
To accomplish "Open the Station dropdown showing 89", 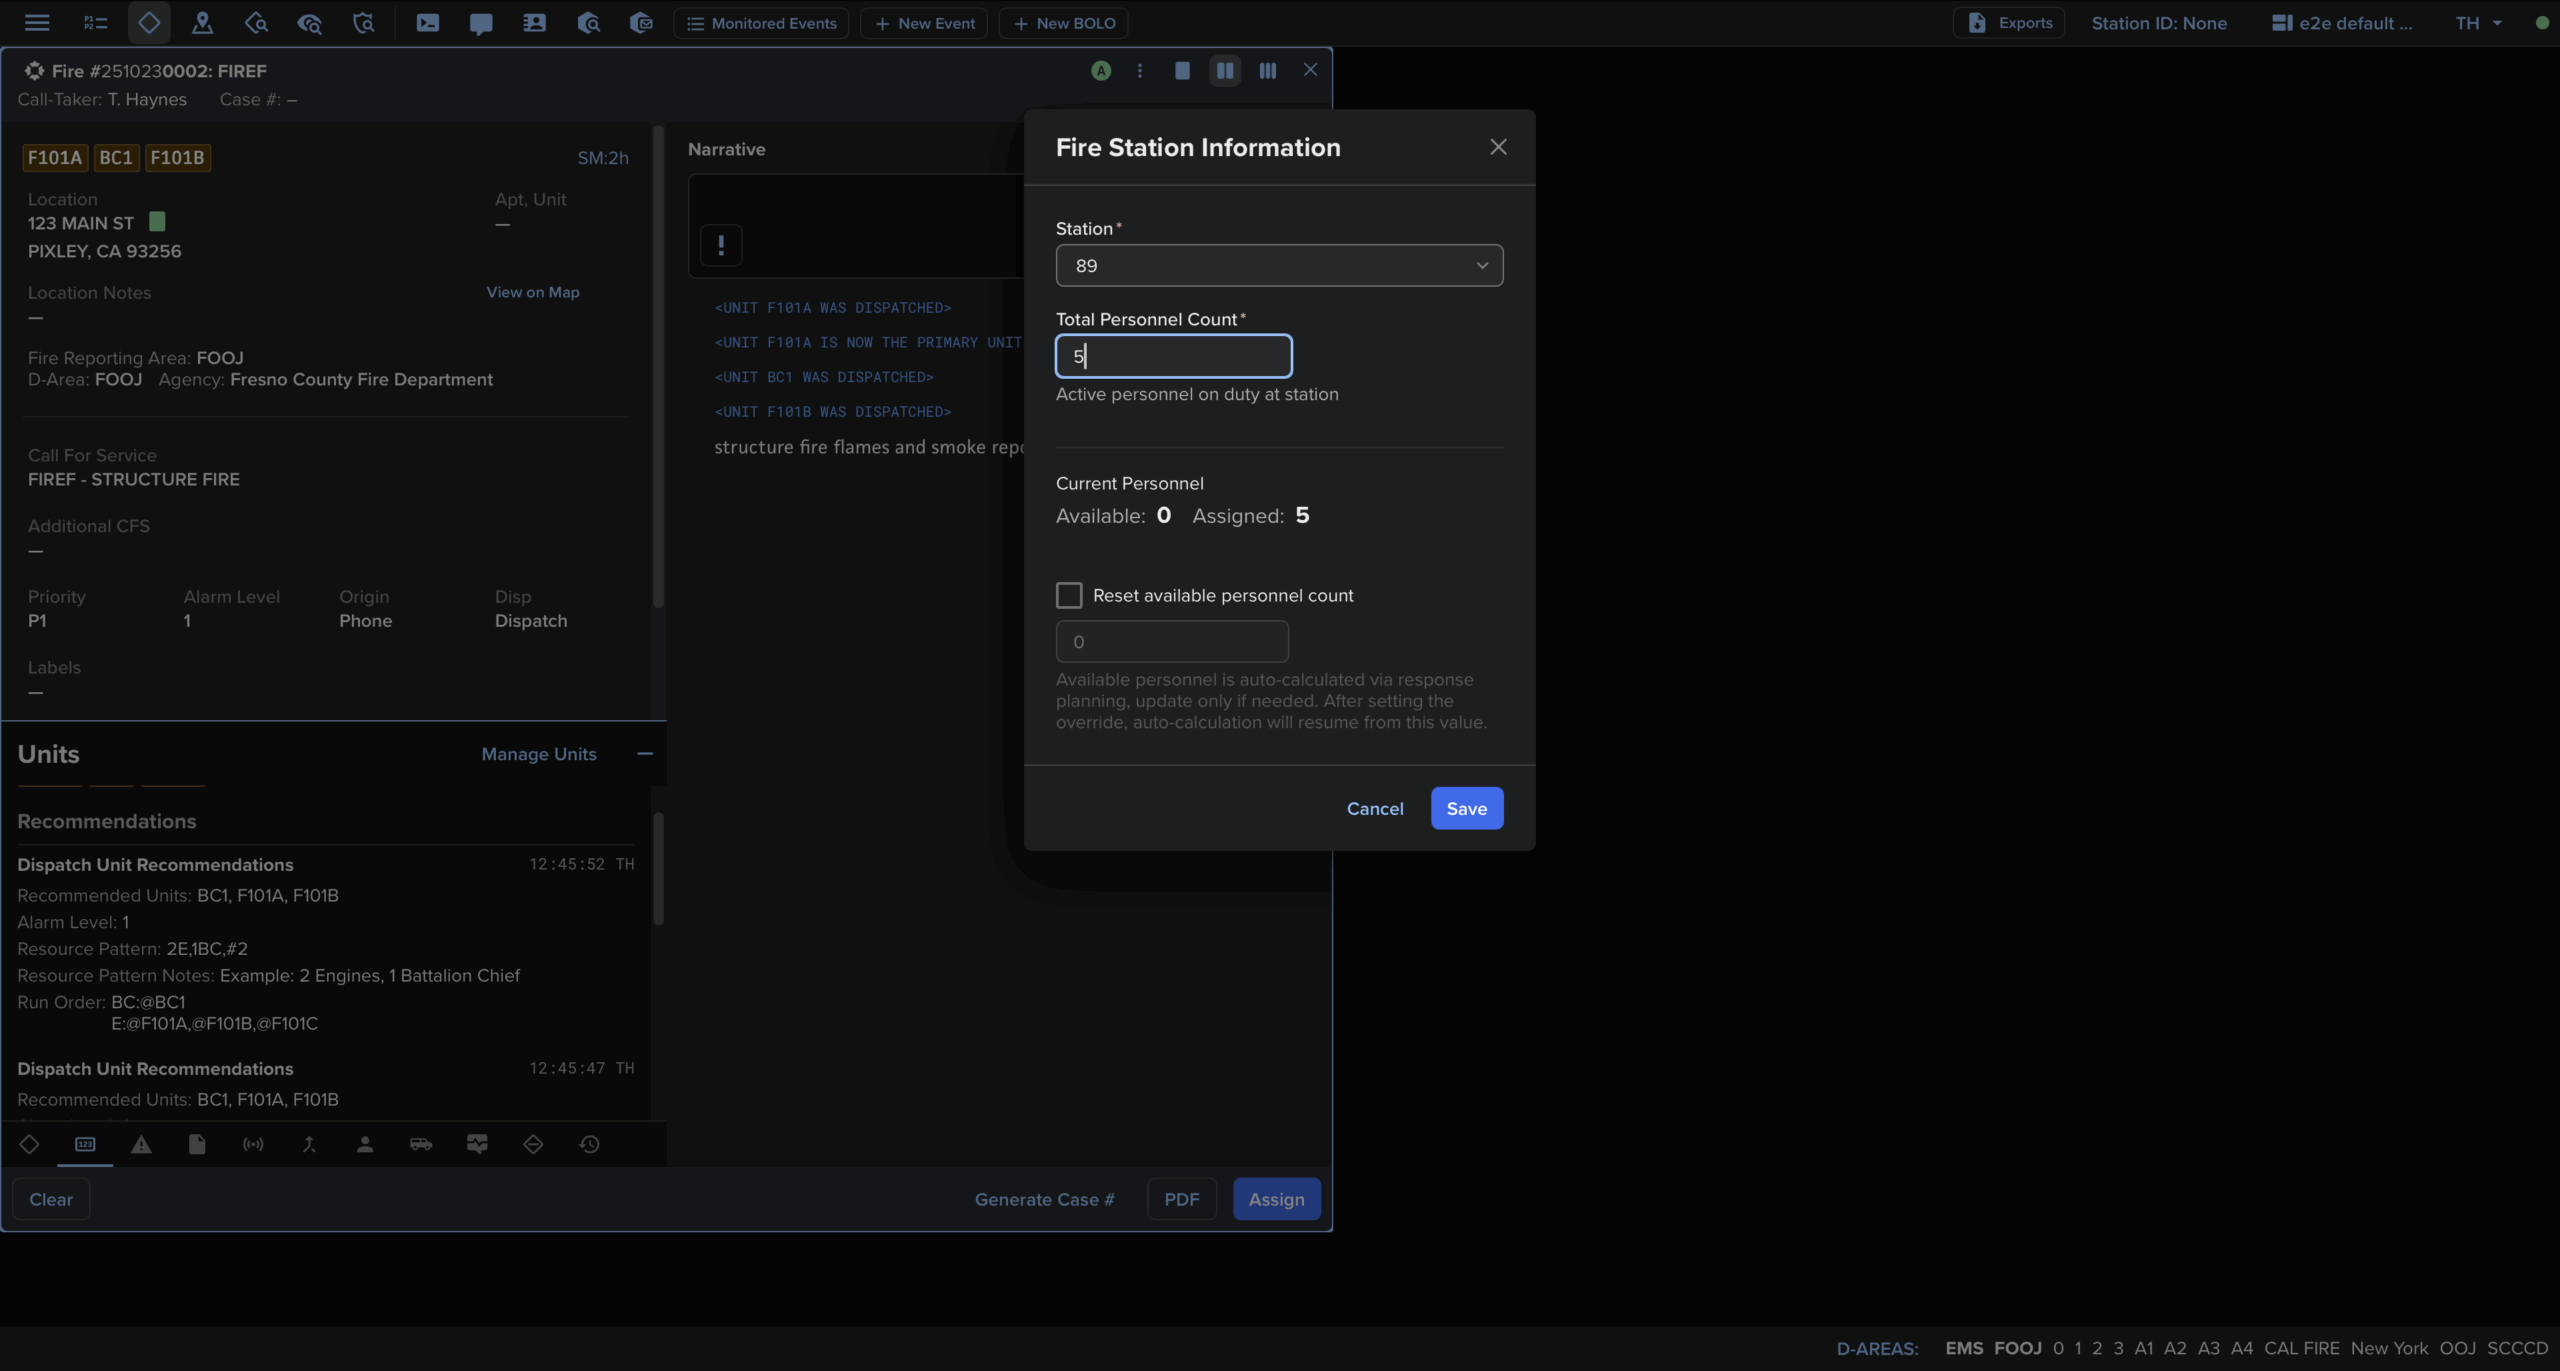I will tap(1279, 266).
